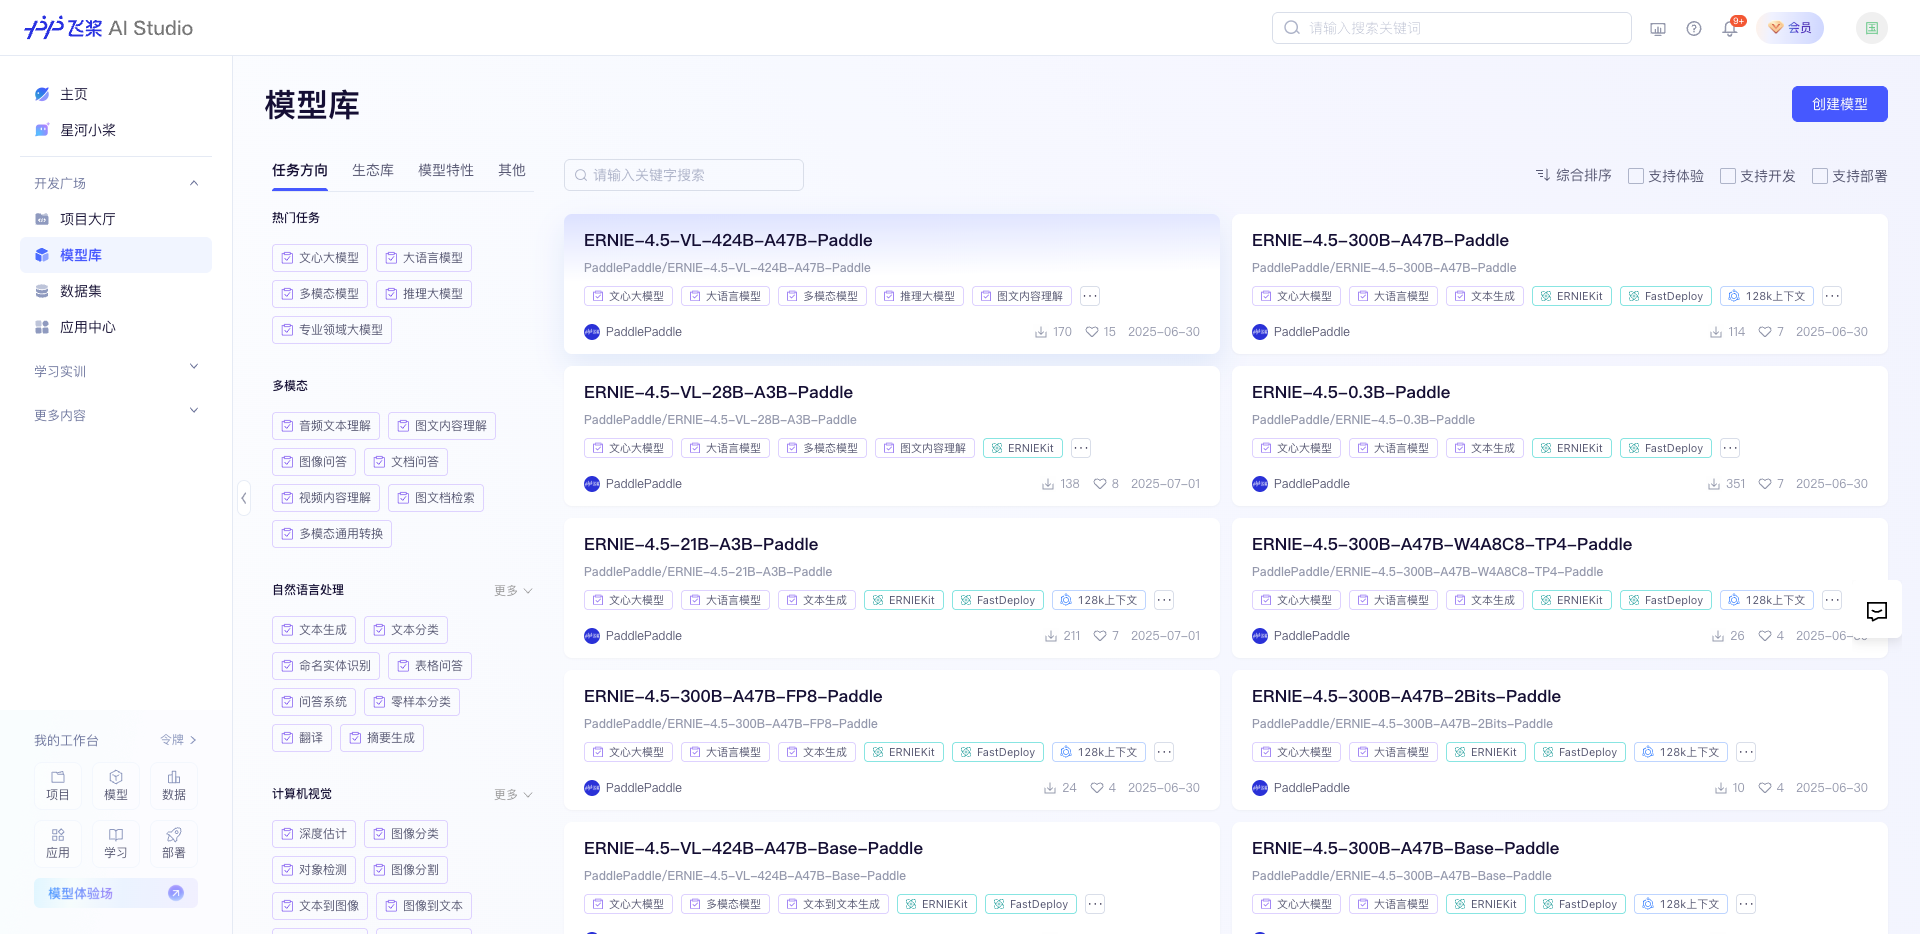Expand more tags on ERNIE-4.5-VL-424B-A47B-Paddle card
Image resolution: width=1920 pixels, height=934 pixels.
[x=1090, y=296]
